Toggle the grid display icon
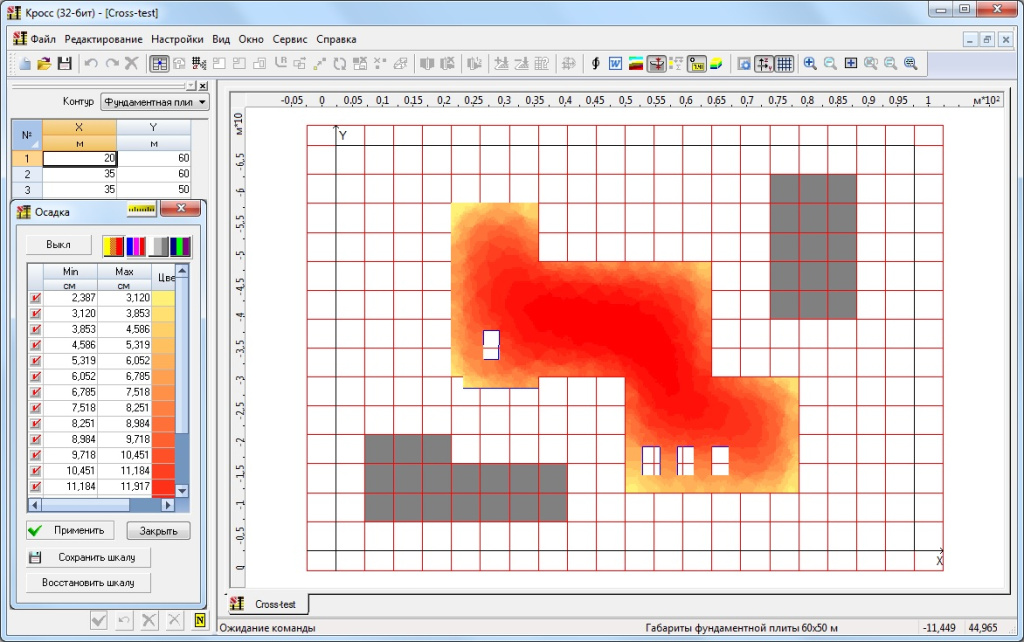 coord(785,63)
